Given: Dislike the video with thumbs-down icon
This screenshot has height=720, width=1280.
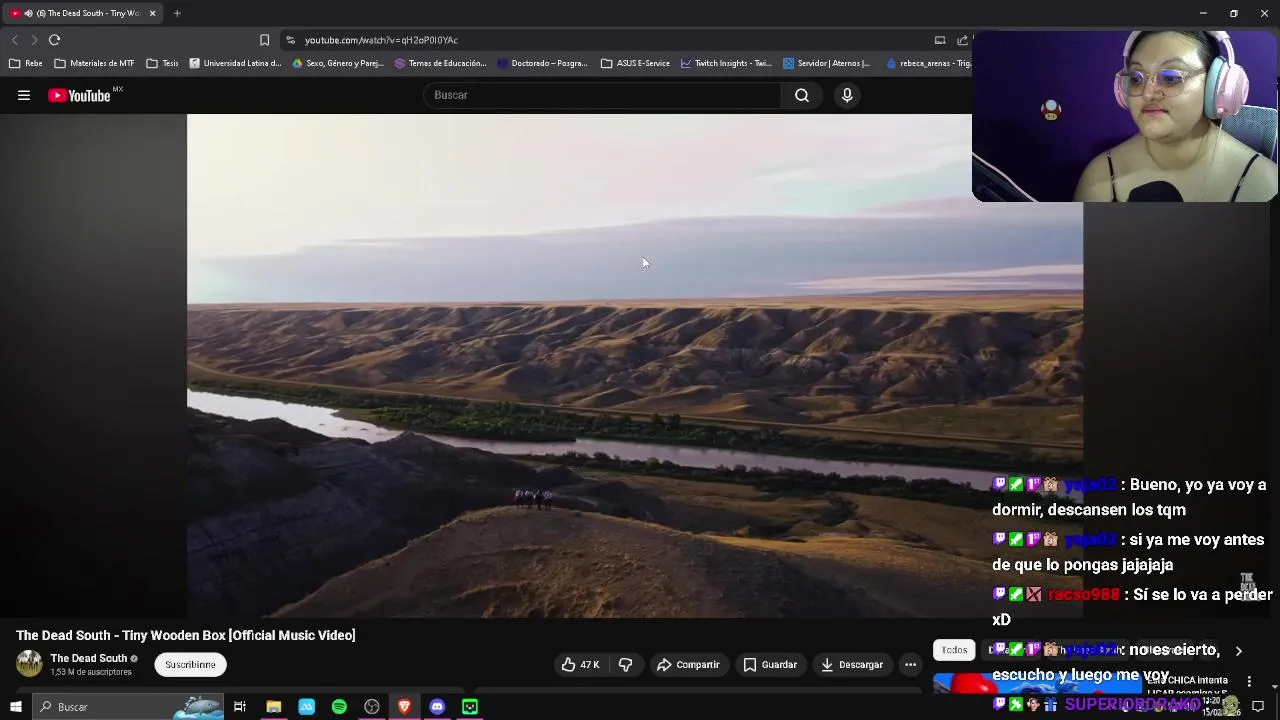Looking at the screenshot, I should coord(625,664).
